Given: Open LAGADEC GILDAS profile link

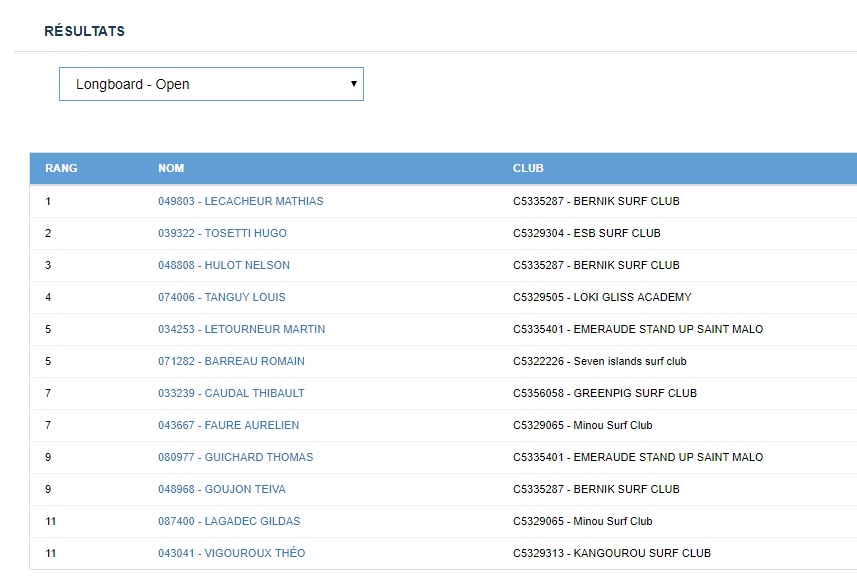Looking at the screenshot, I should coord(229,521).
